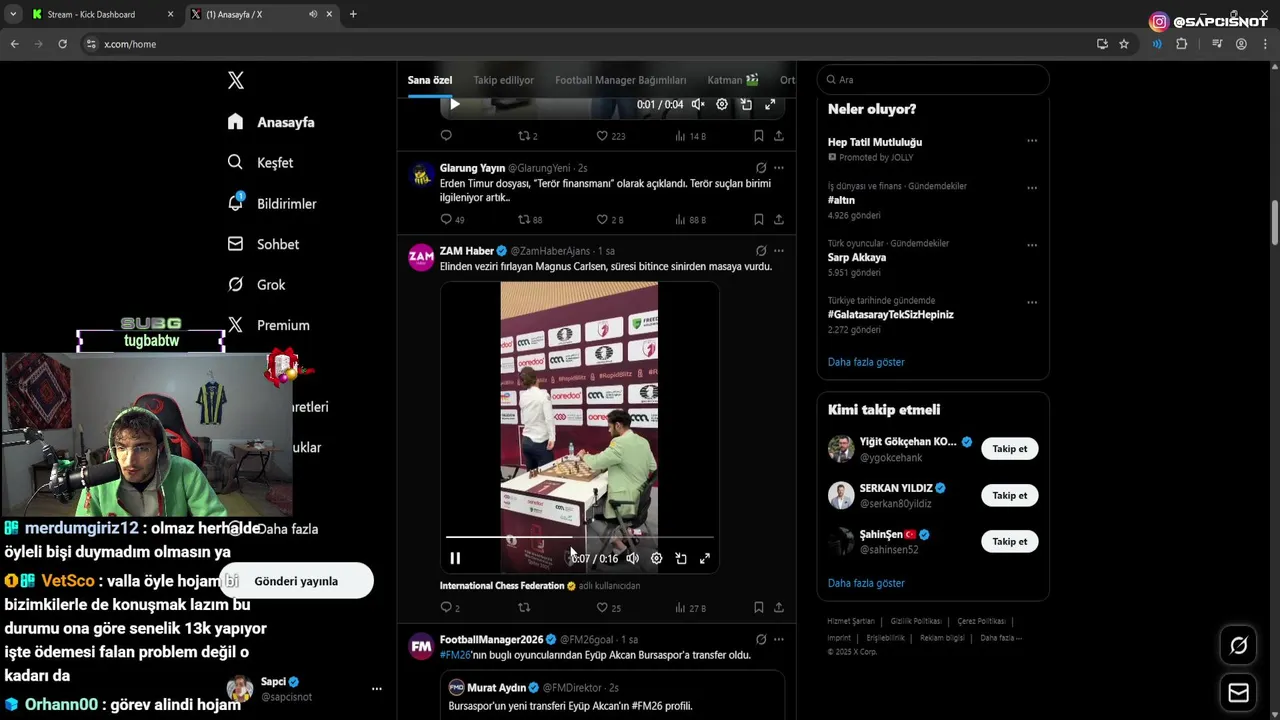This screenshot has height=720, width=1280.
Task: Play the top video
Action: 455,104
